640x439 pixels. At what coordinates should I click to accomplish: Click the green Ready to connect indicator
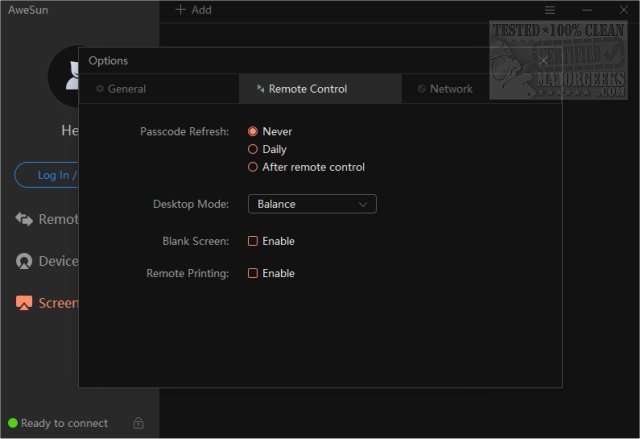coord(13,423)
